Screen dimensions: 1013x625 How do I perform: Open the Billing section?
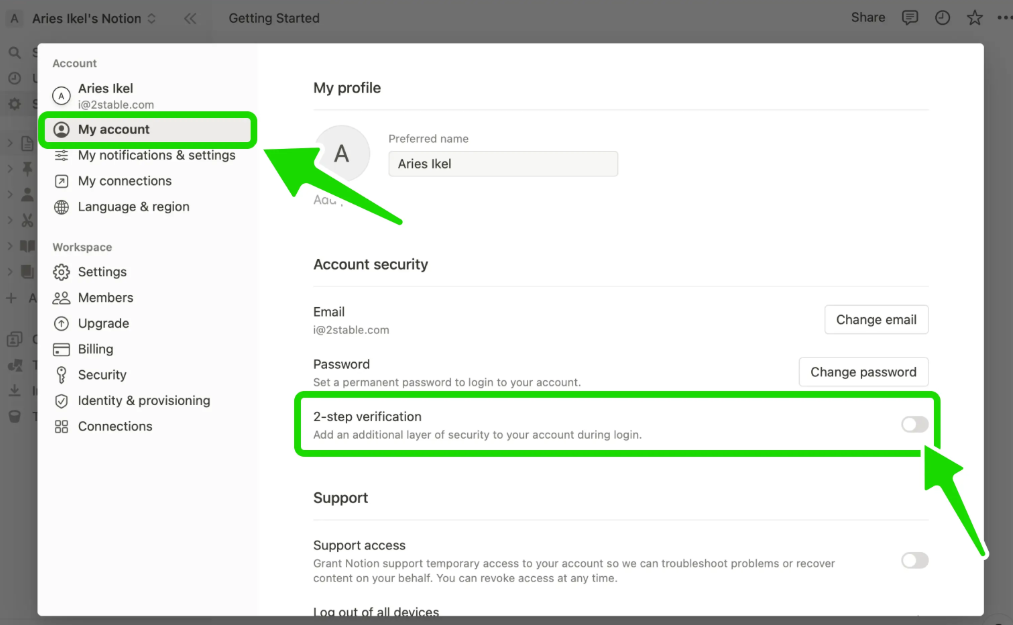point(148,350)
